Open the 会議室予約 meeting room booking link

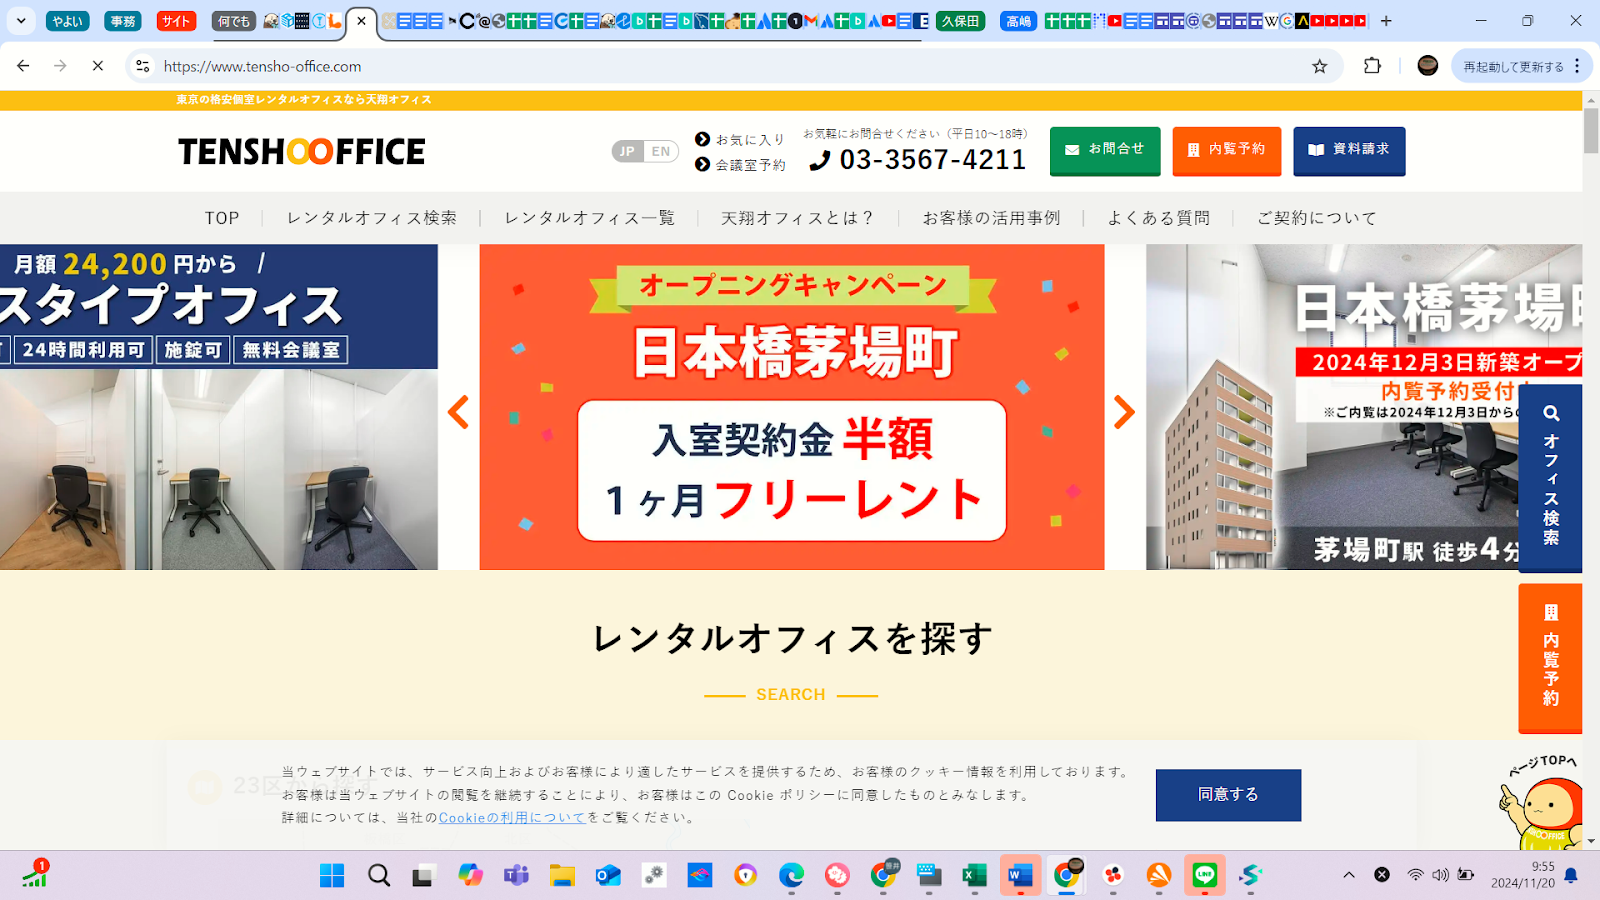(740, 165)
